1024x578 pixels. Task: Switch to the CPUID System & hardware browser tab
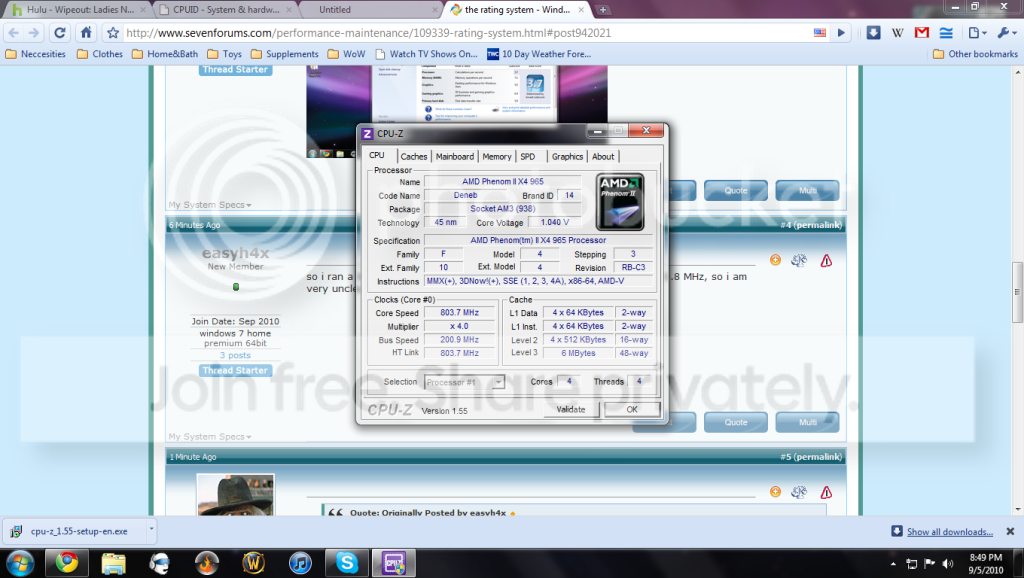point(227,10)
